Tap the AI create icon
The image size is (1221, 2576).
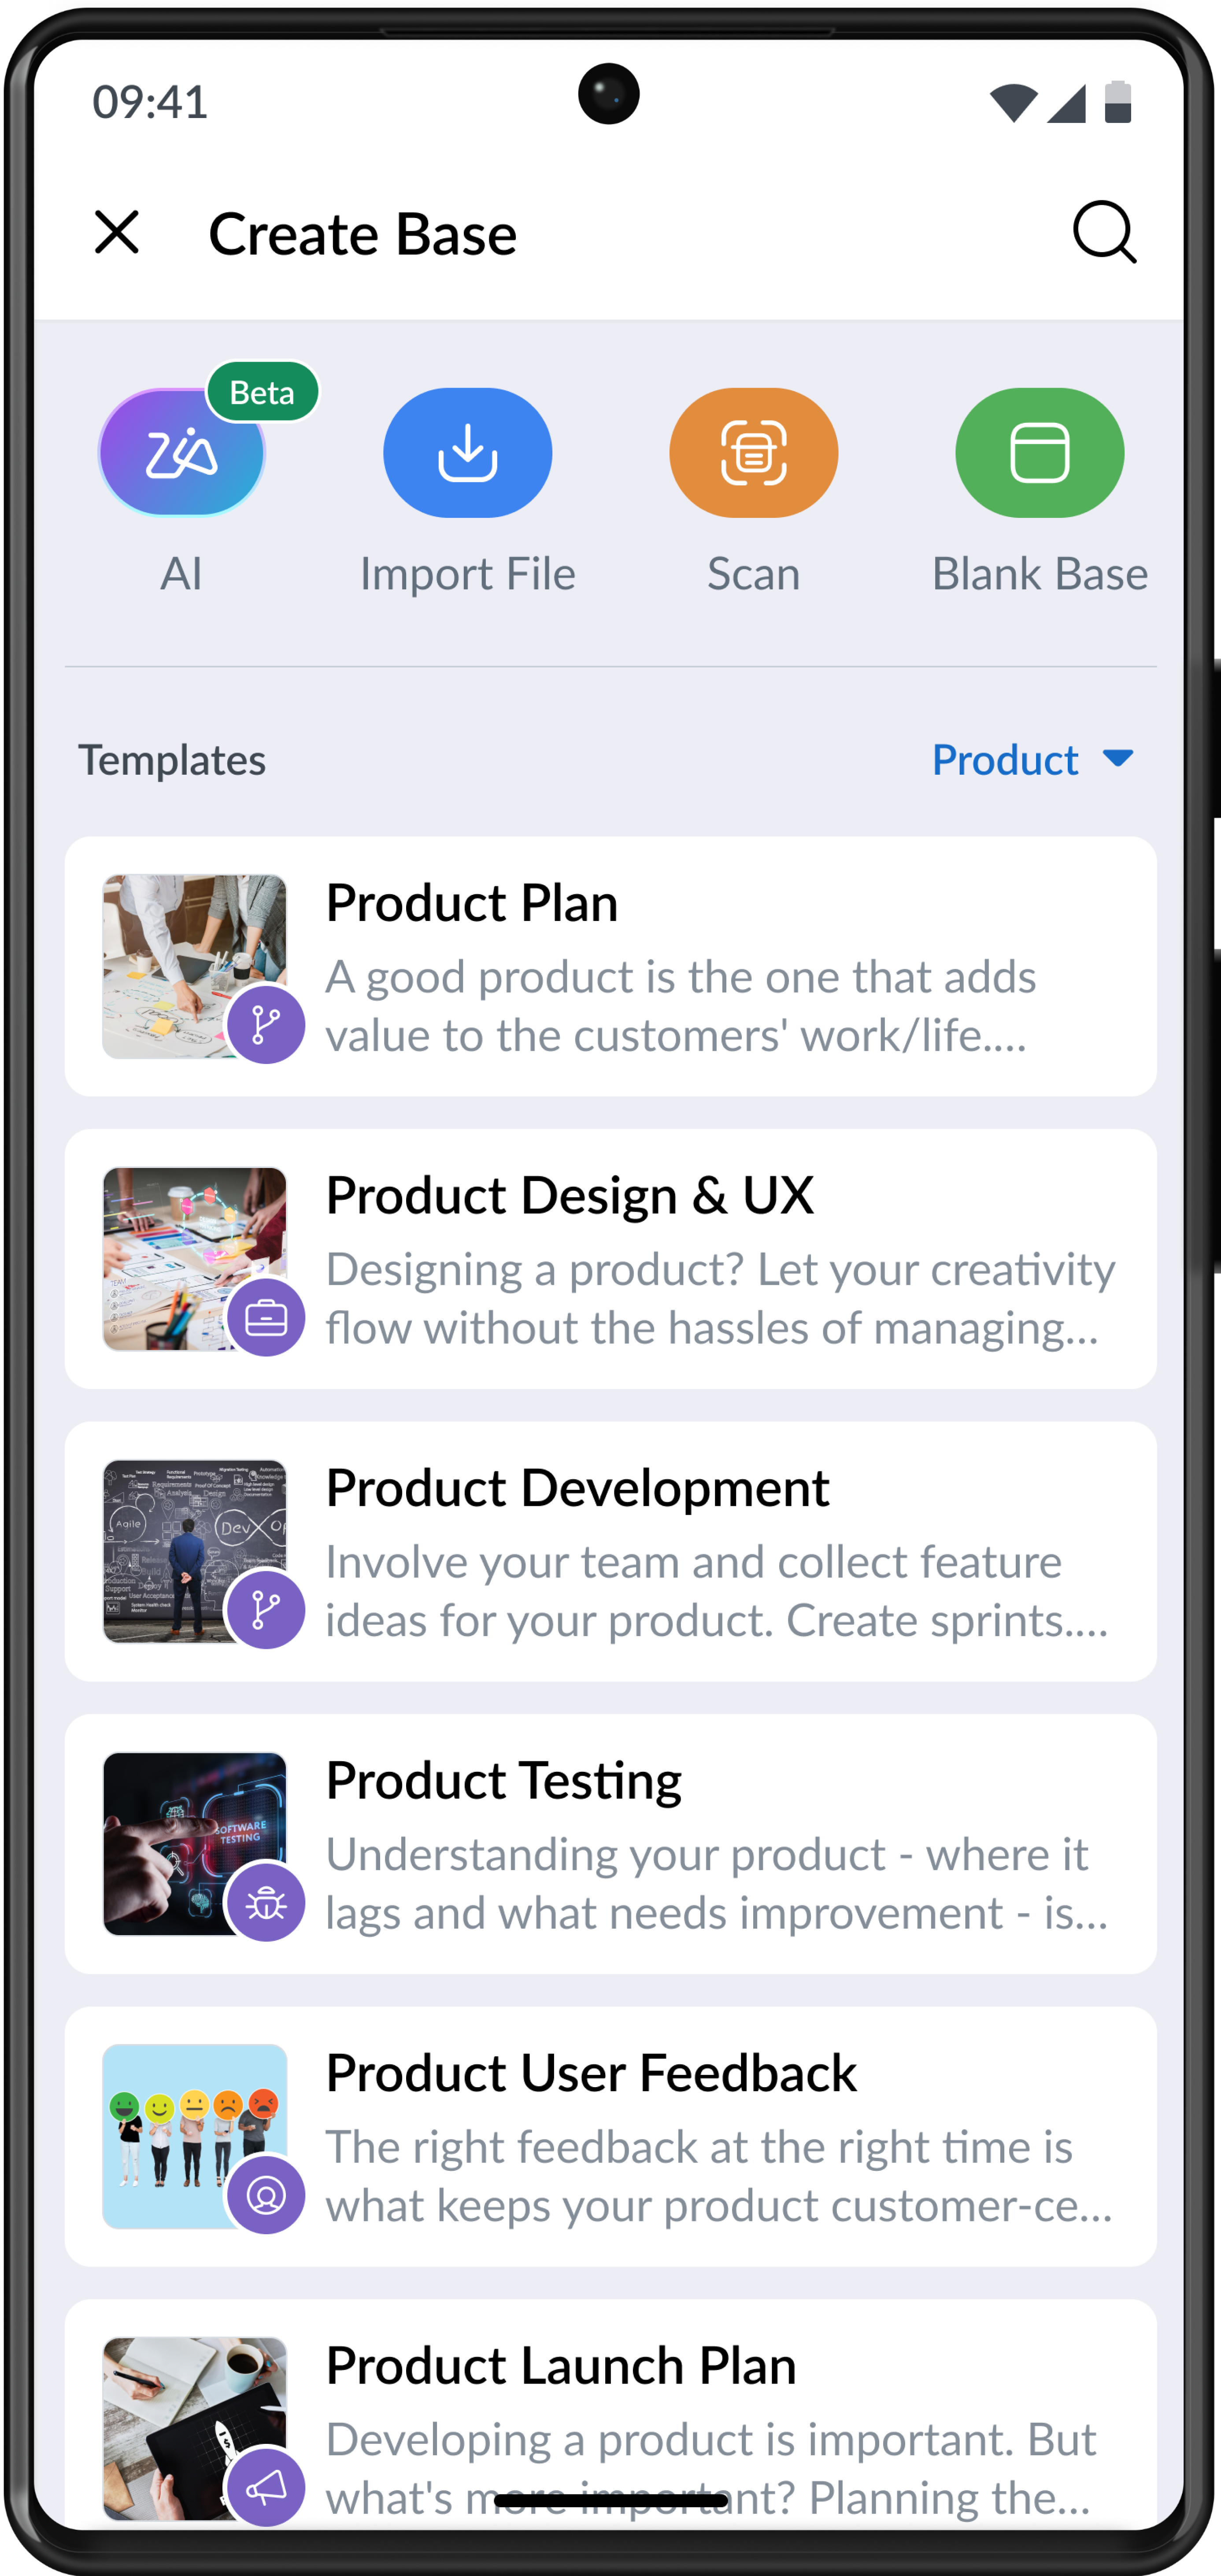(182, 453)
